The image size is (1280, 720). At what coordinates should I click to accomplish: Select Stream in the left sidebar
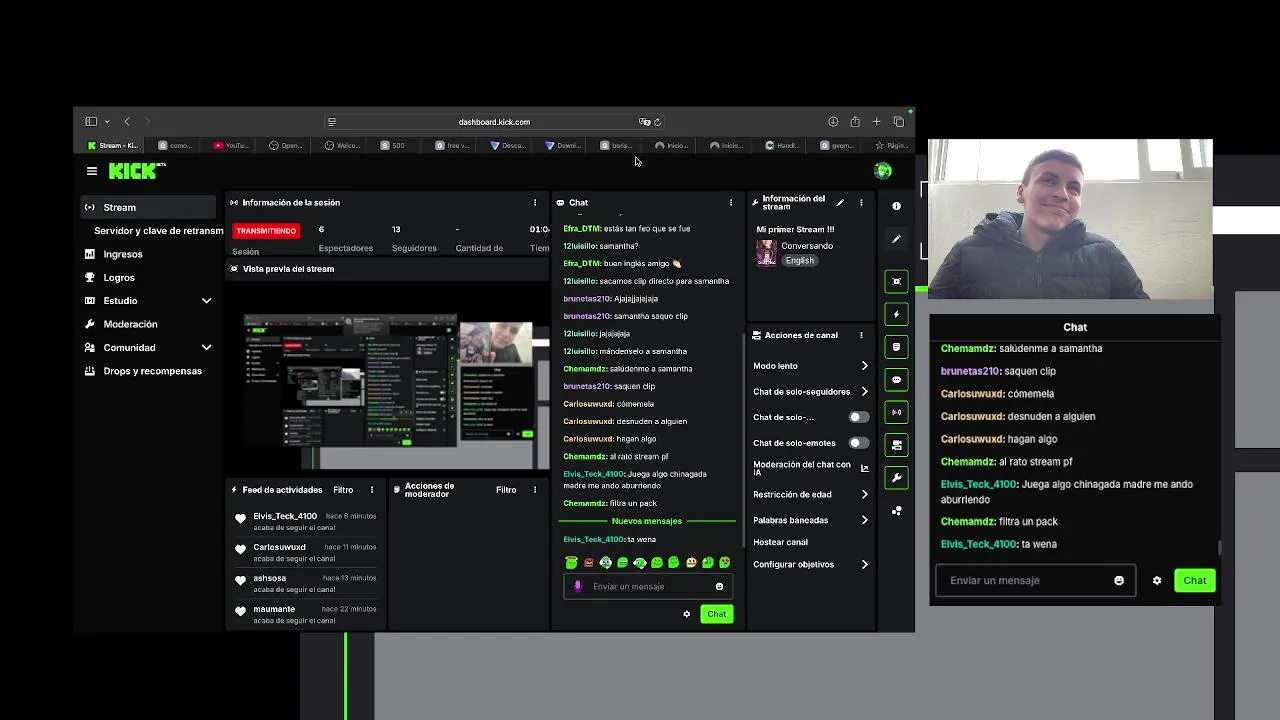pyautogui.click(x=148, y=207)
